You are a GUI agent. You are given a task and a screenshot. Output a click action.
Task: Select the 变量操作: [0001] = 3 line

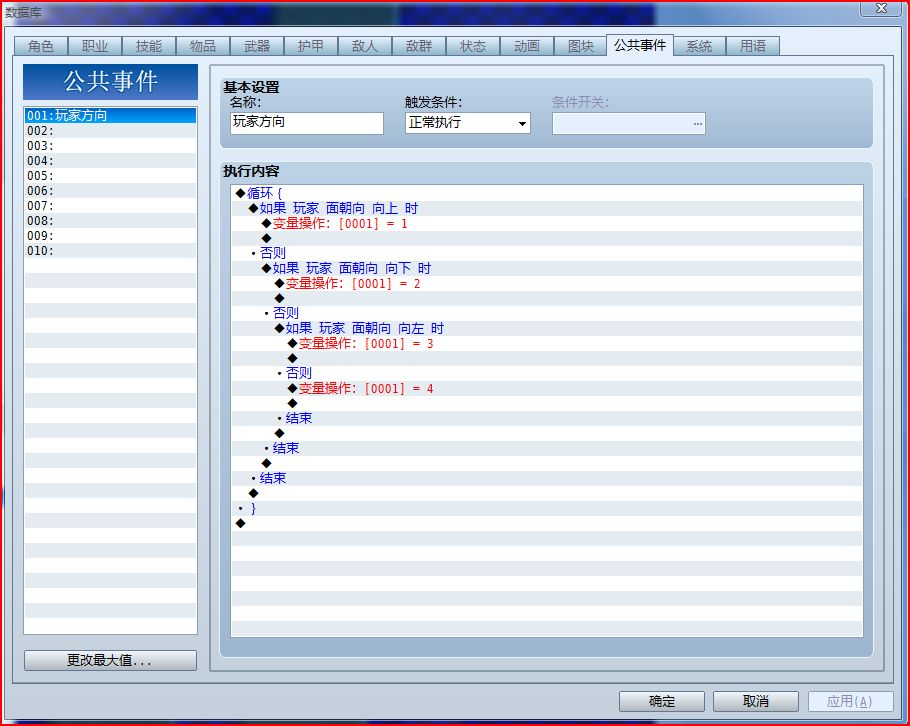(x=547, y=344)
